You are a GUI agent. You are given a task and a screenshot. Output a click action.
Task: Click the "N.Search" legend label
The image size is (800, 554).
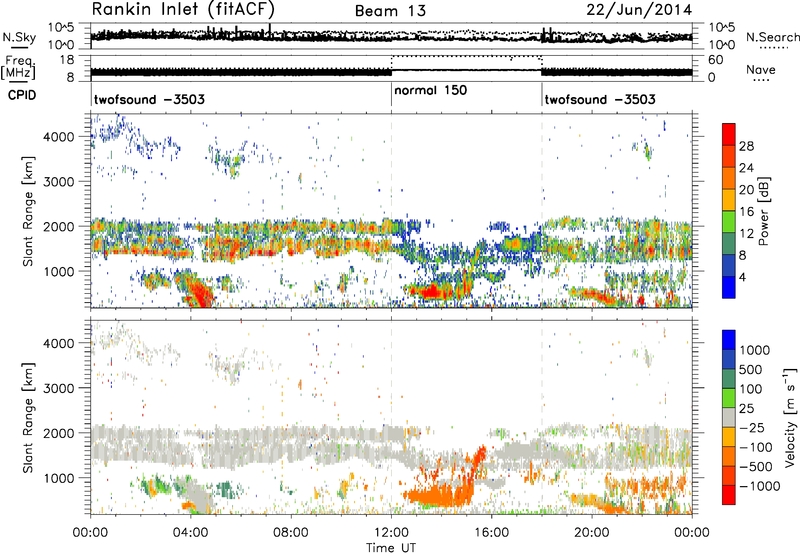tap(772, 37)
